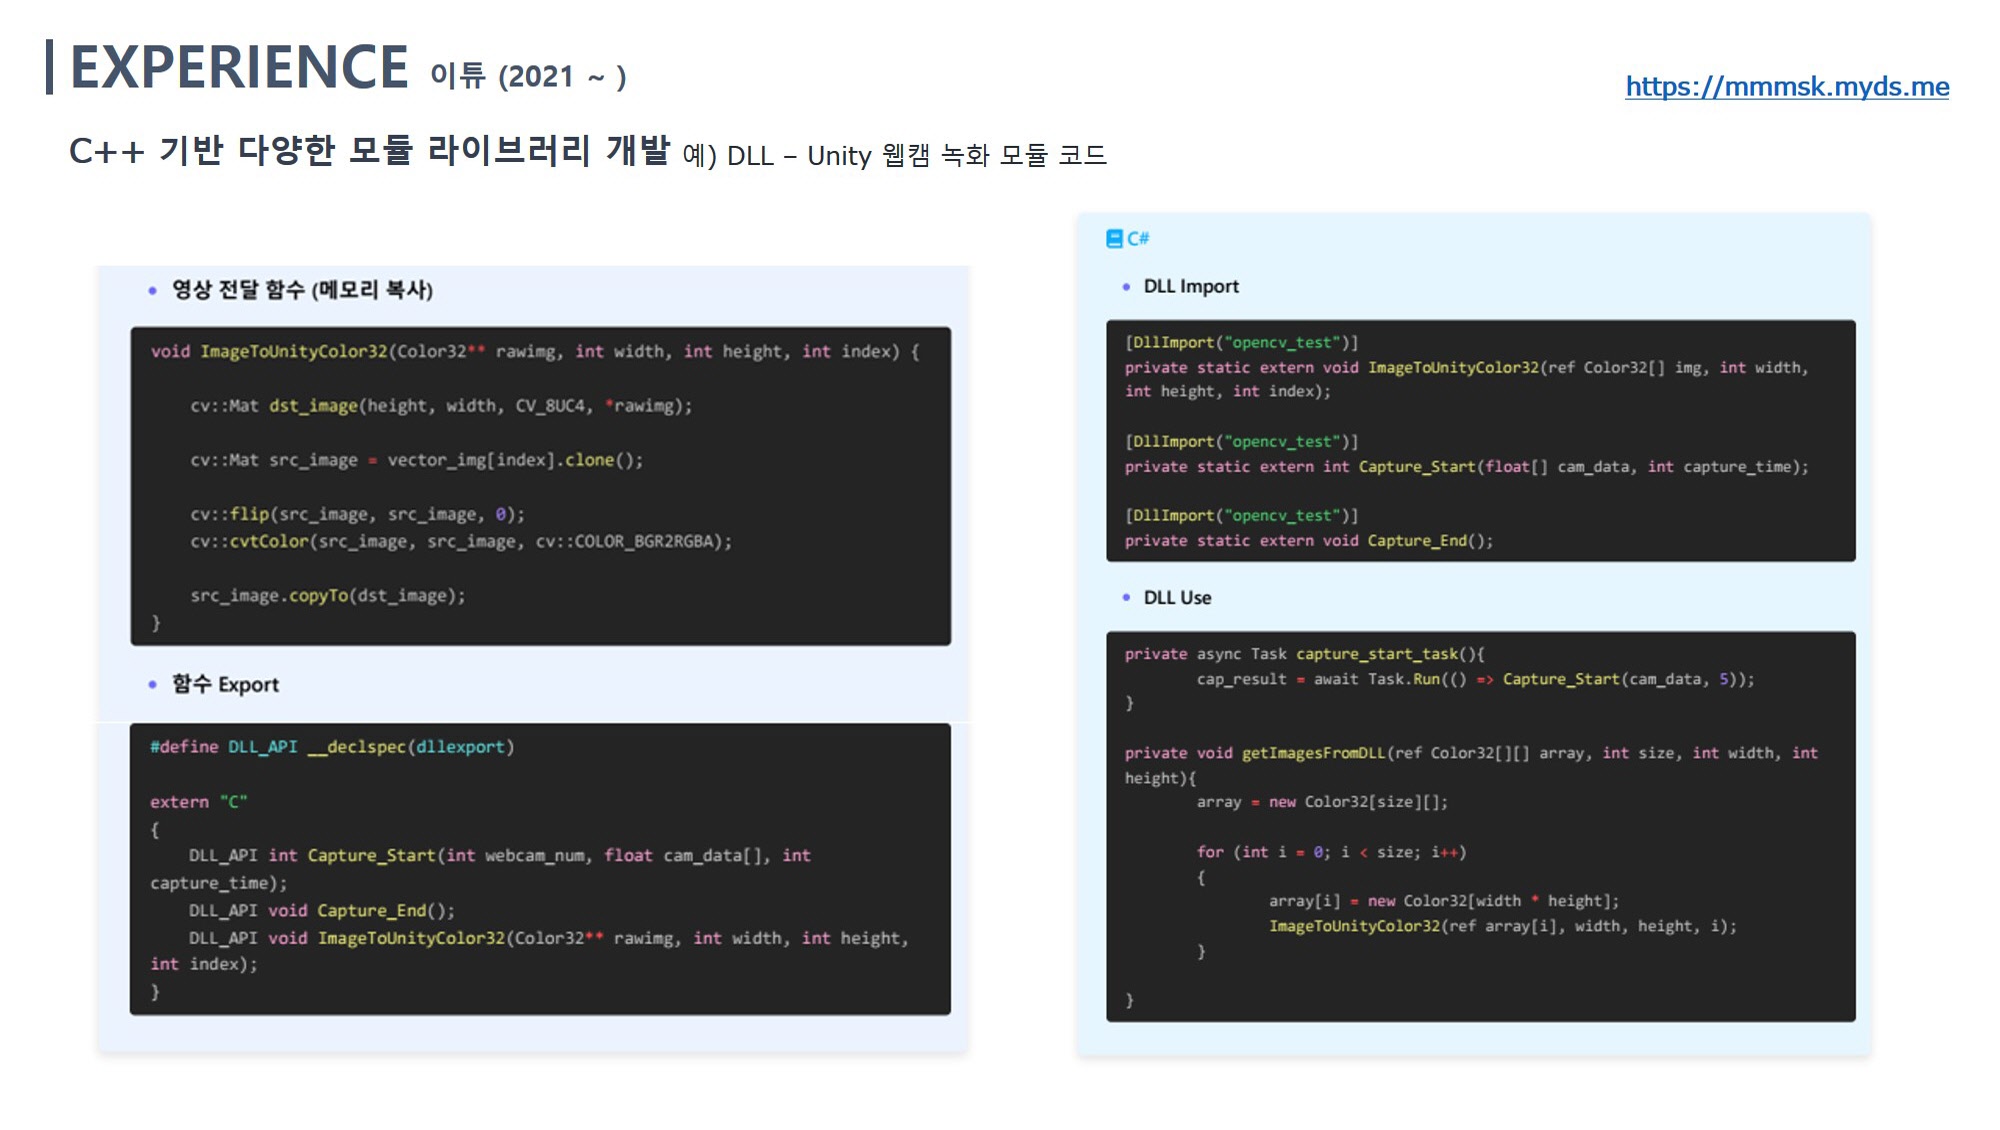This screenshot has height=1130, width=2000.
Task: Click the bullet before 영상 전달 함수
Action: [152, 291]
